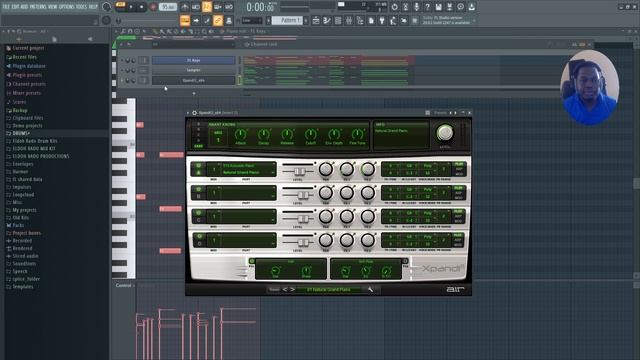The width and height of the screenshot is (640, 360).
Task: Toggle power button for Xpand!2 part C
Action: click(198, 213)
